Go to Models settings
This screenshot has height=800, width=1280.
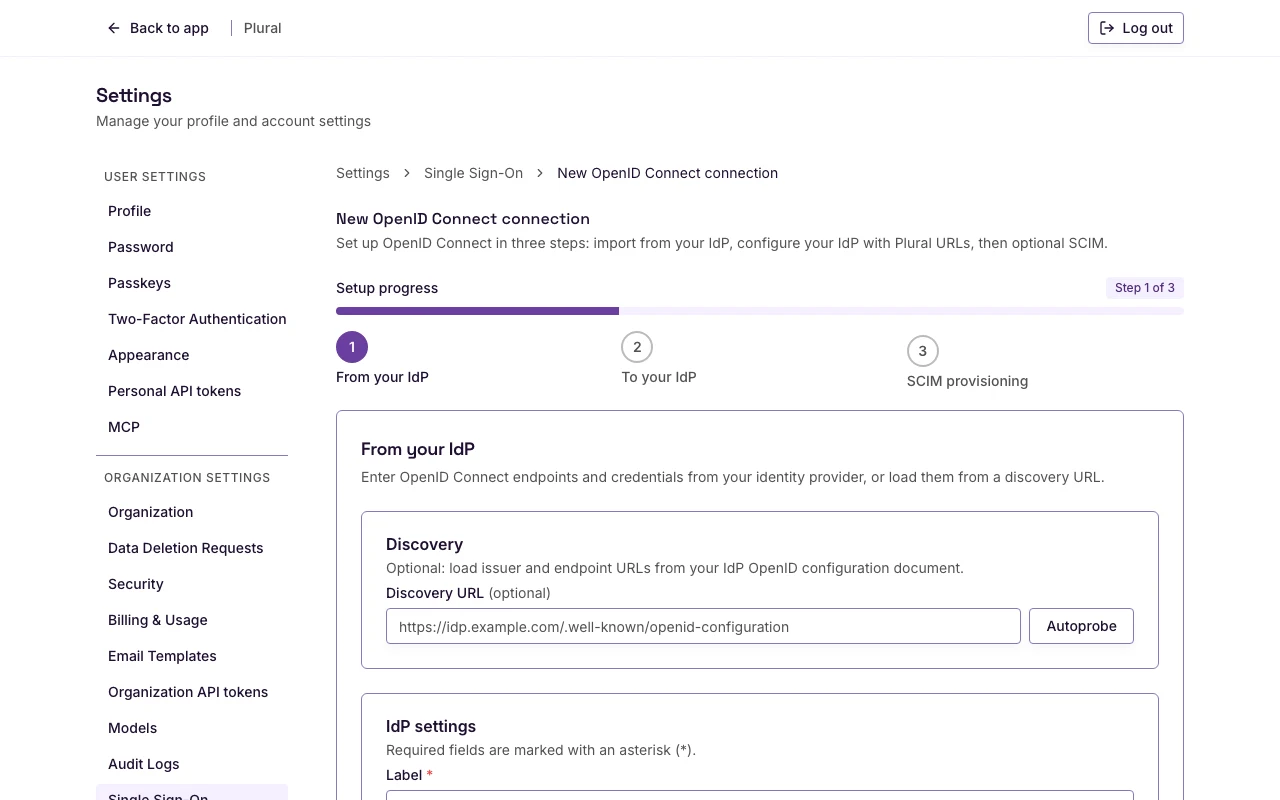click(192, 728)
